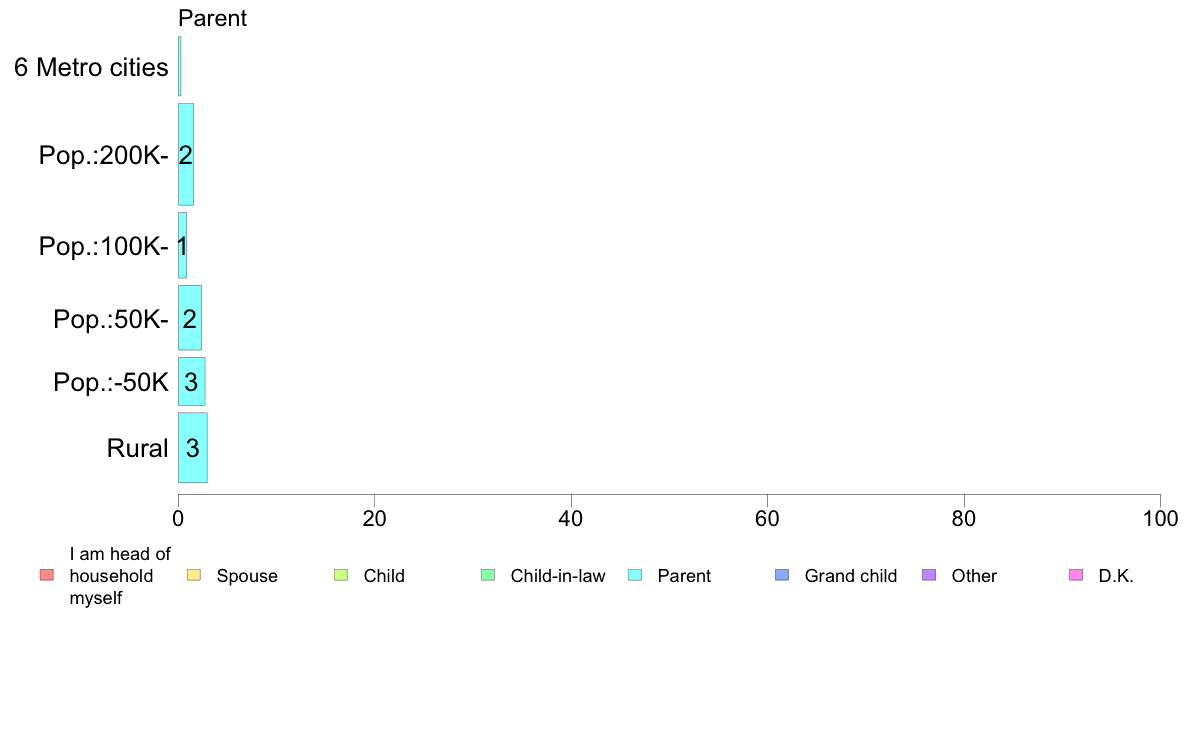Image resolution: width=1188 pixels, height=736 pixels.
Task: Click the Child-in-law legend label
Action: pyautogui.click(x=558, y=576)
